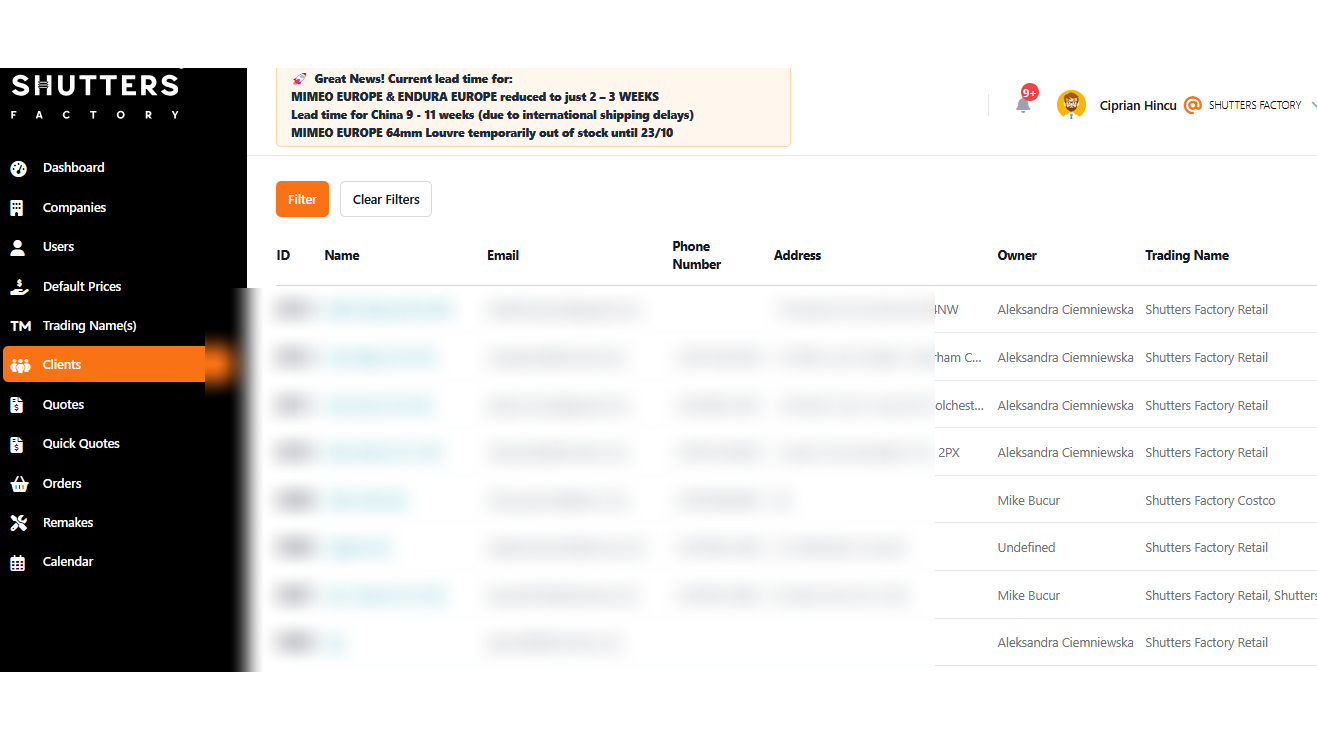Image resolution: width=1317 pixels, height=741 pixels.
Task: Open the Dashboard gauge icon
Action: [18, 168]
